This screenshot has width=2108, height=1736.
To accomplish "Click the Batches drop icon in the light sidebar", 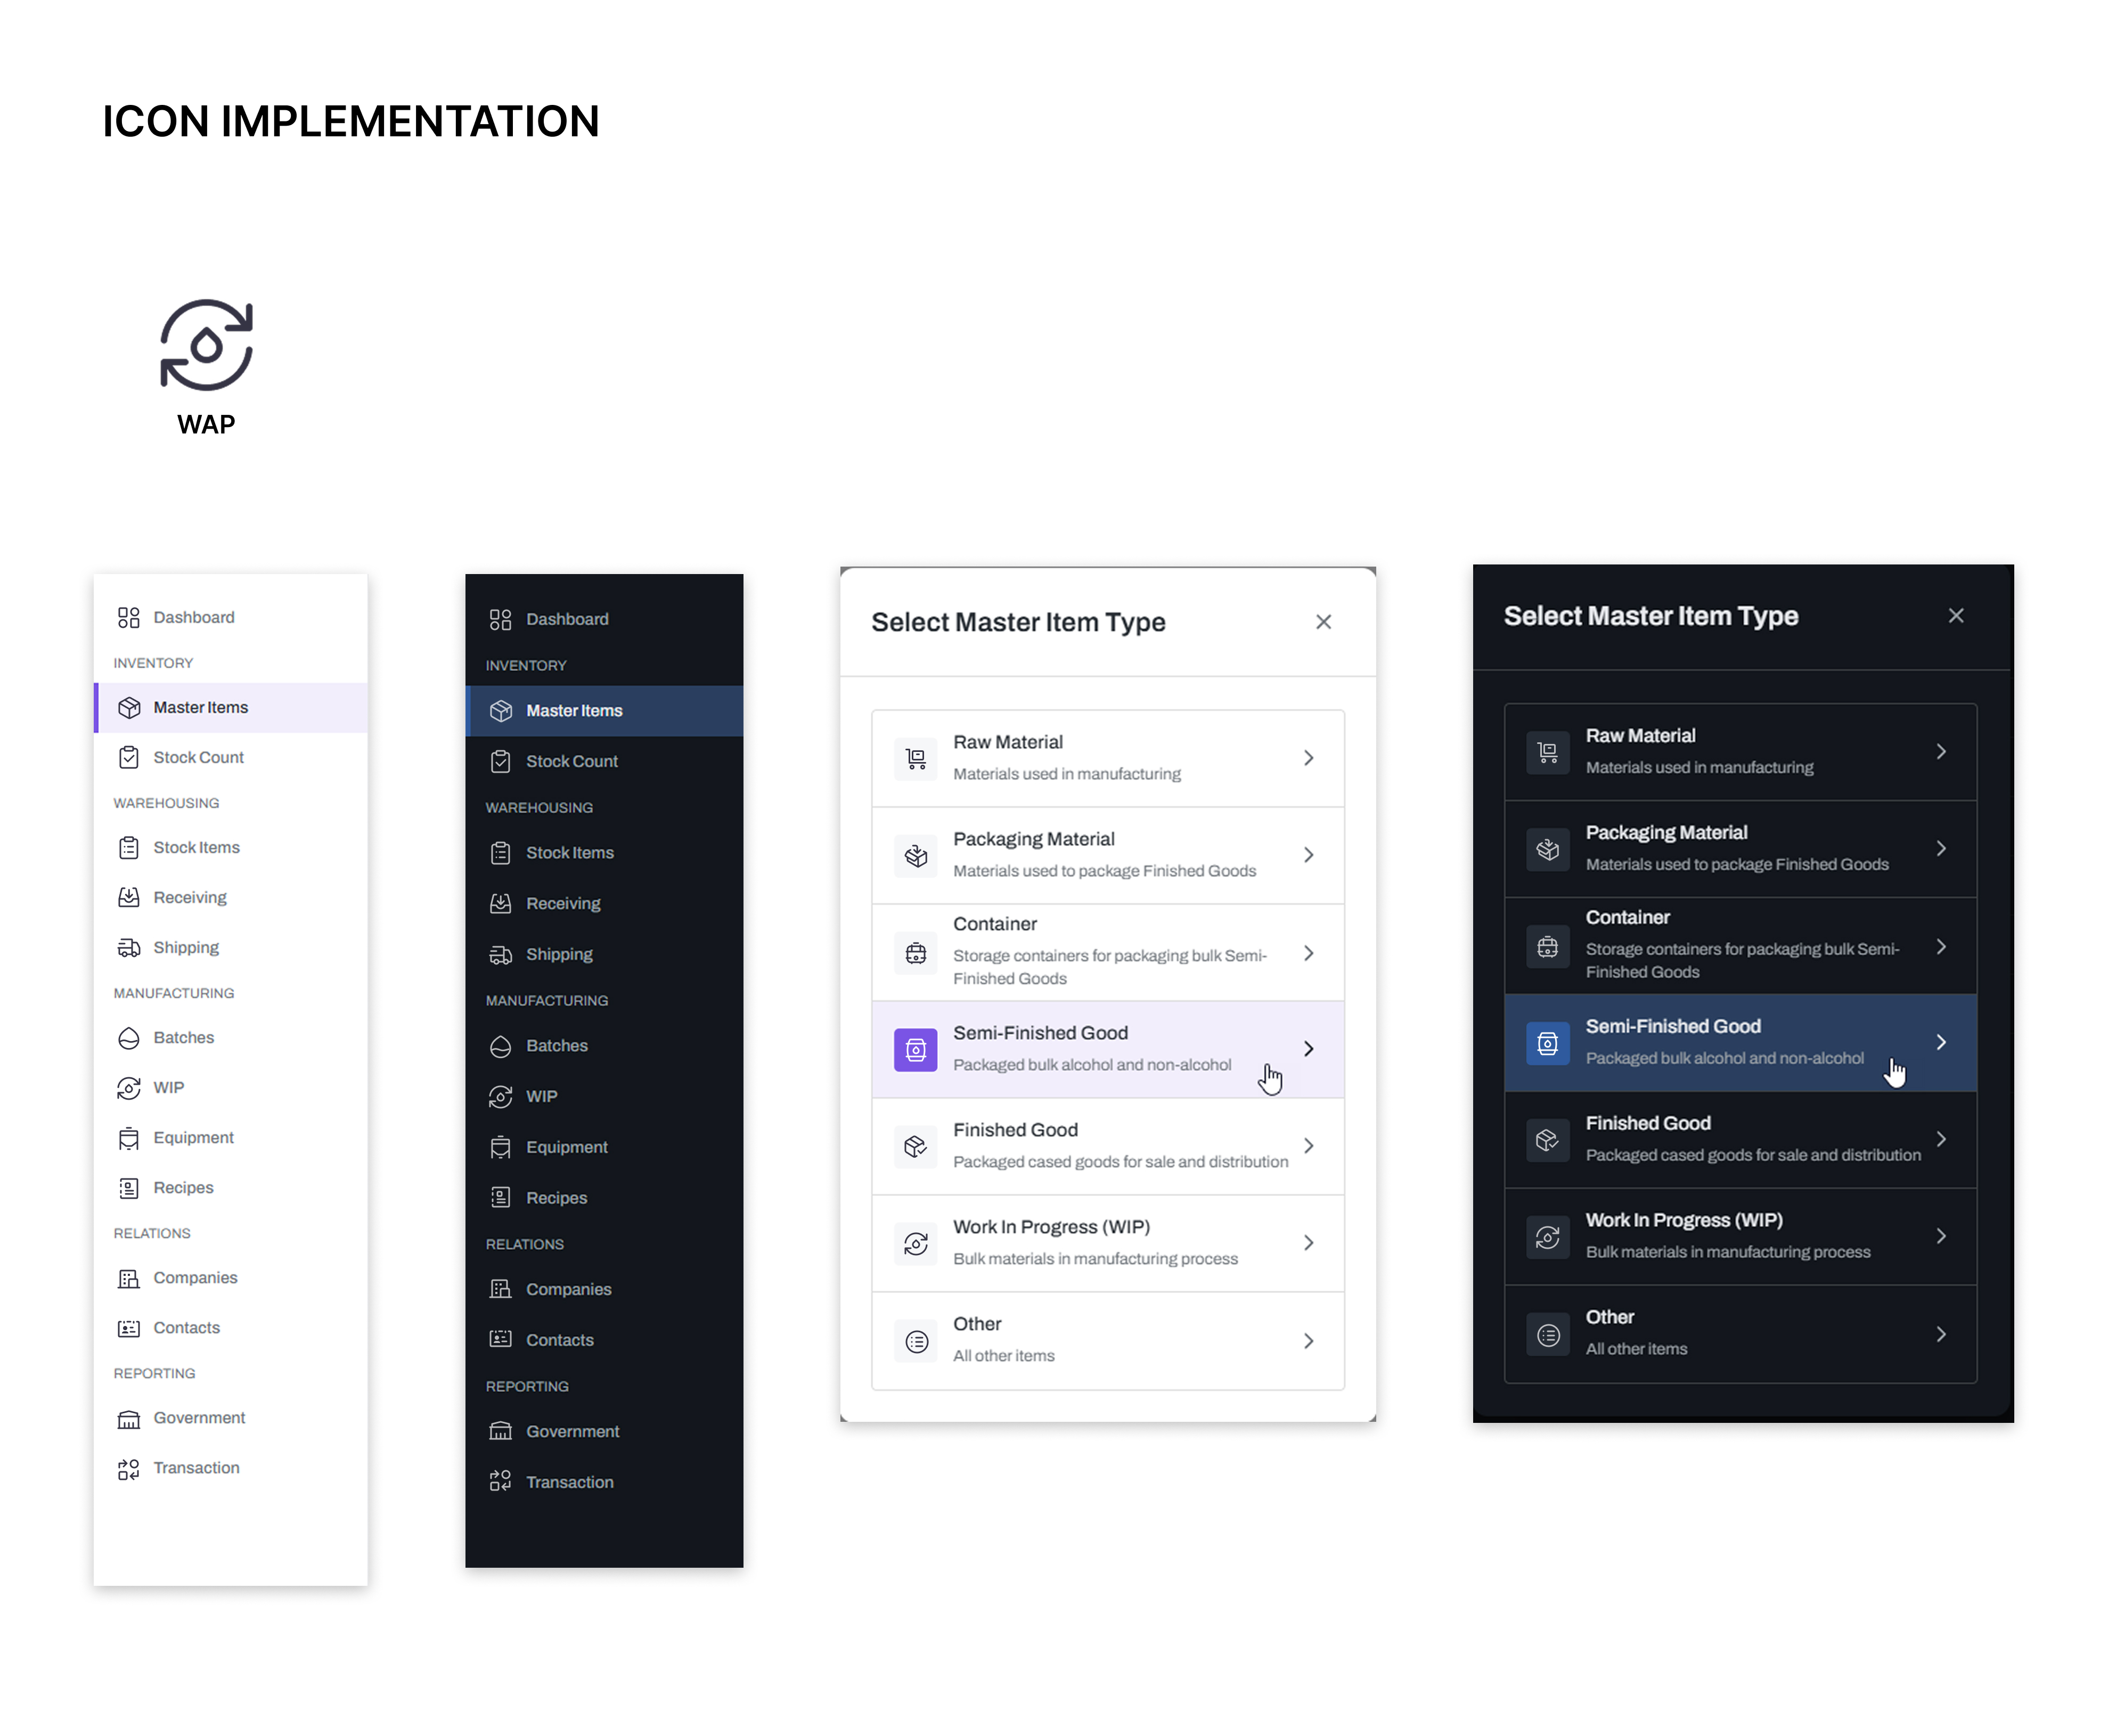I will [x=128, y=1037].
